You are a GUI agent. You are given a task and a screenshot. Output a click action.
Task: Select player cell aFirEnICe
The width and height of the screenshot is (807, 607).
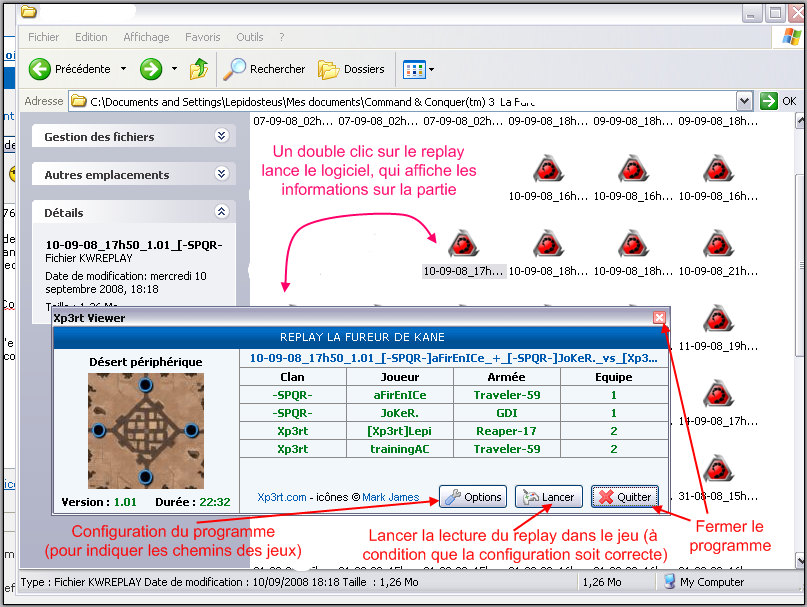point(400,395)
